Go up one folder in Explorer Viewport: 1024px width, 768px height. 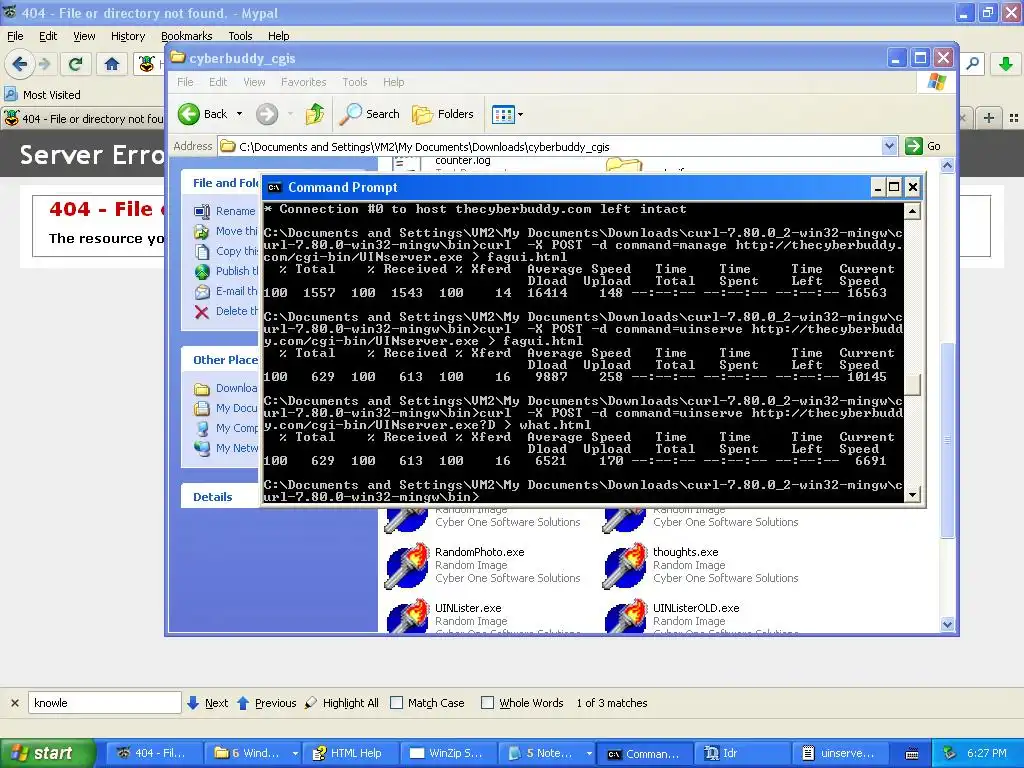tap(315, 114)
